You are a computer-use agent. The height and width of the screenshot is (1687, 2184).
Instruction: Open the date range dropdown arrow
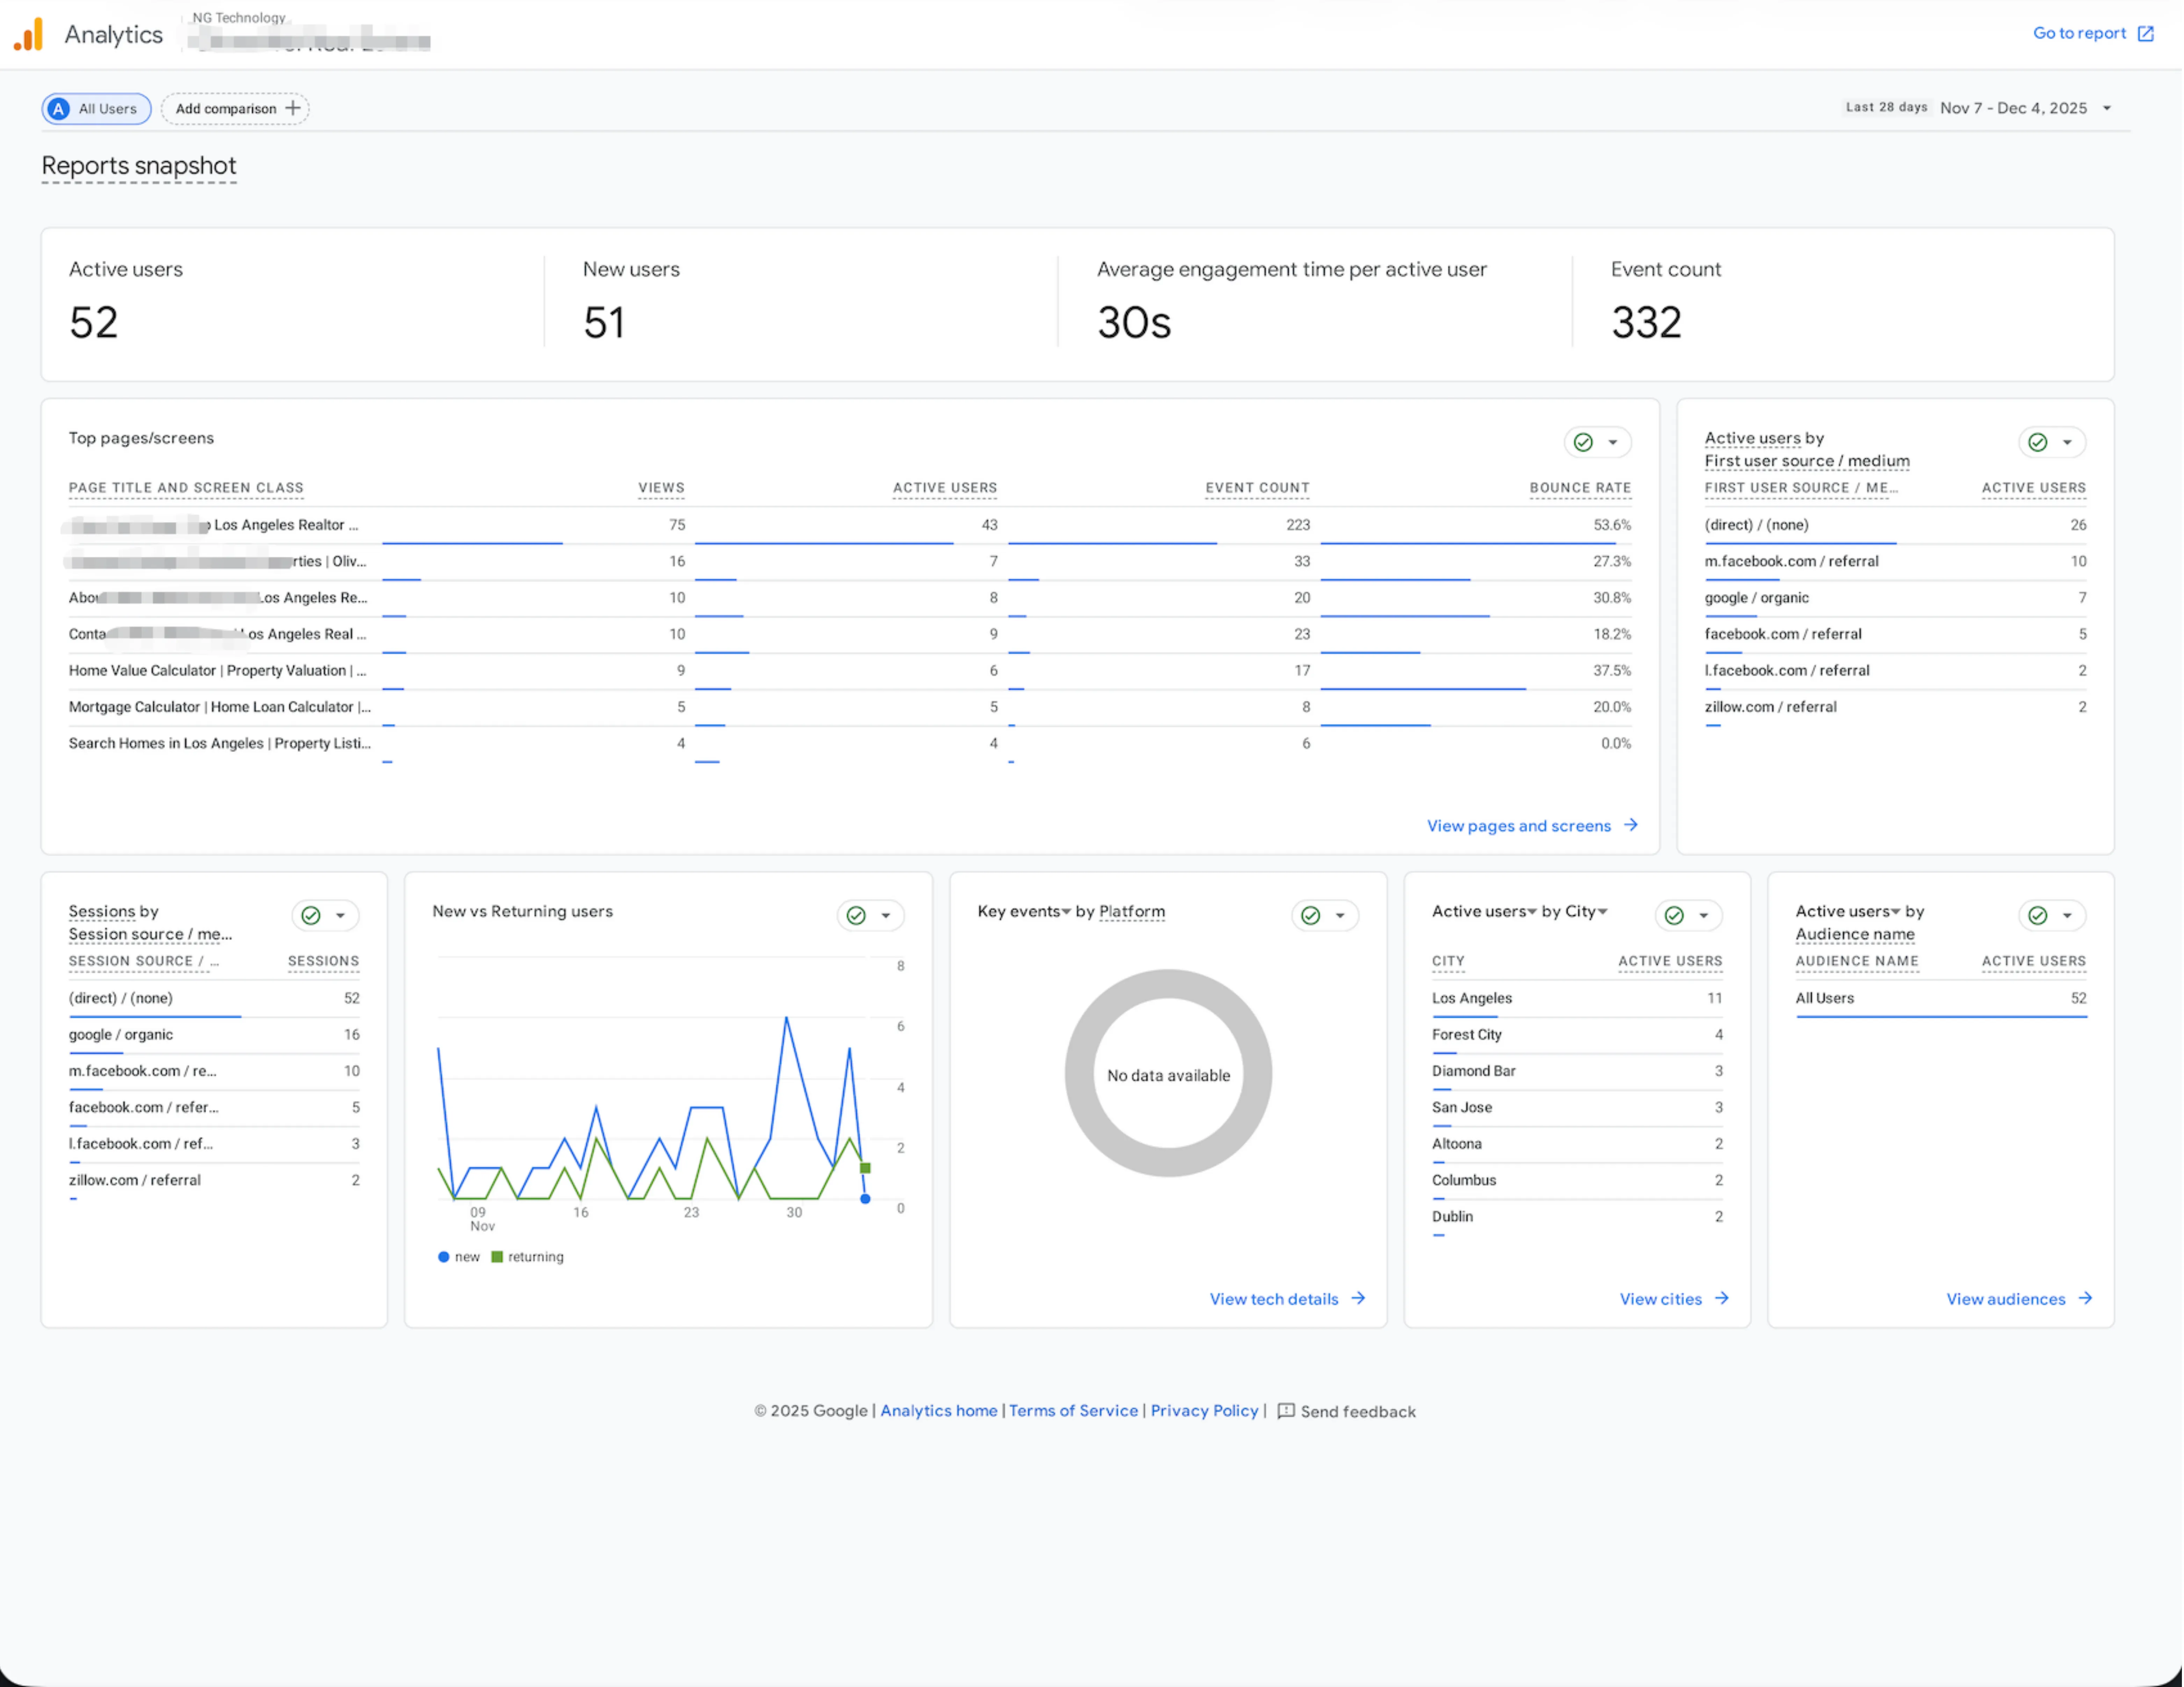[x=2107, y=108]
